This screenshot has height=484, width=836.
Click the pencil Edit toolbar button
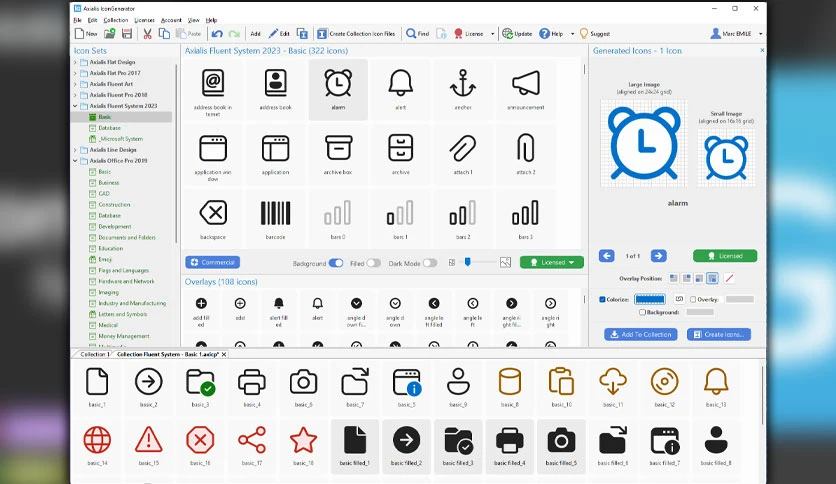click(x=279, y=34)
